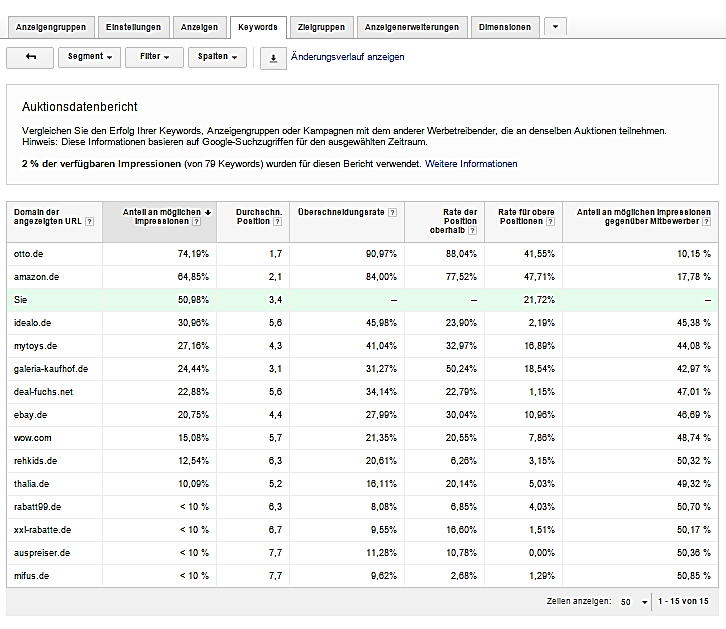This screenshot has width=726, height=629.
Task: Select the Keywords tab
Action: (x=258, y=27)
